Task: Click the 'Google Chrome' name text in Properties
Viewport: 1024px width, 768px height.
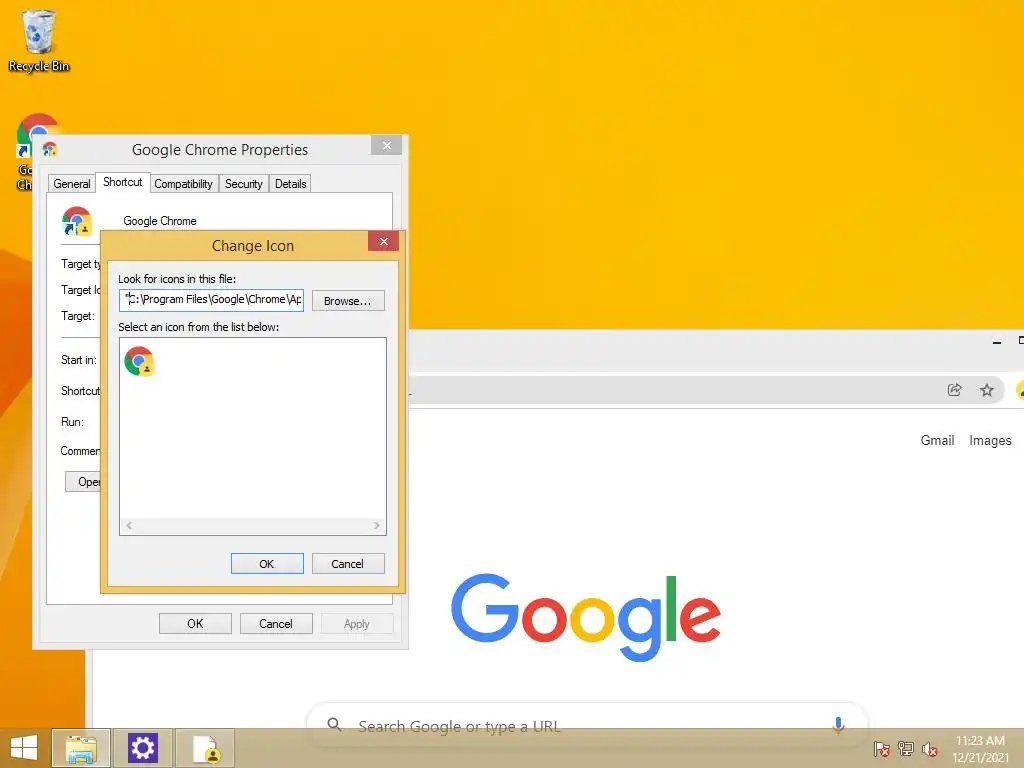Action: [x=160, y=221]
